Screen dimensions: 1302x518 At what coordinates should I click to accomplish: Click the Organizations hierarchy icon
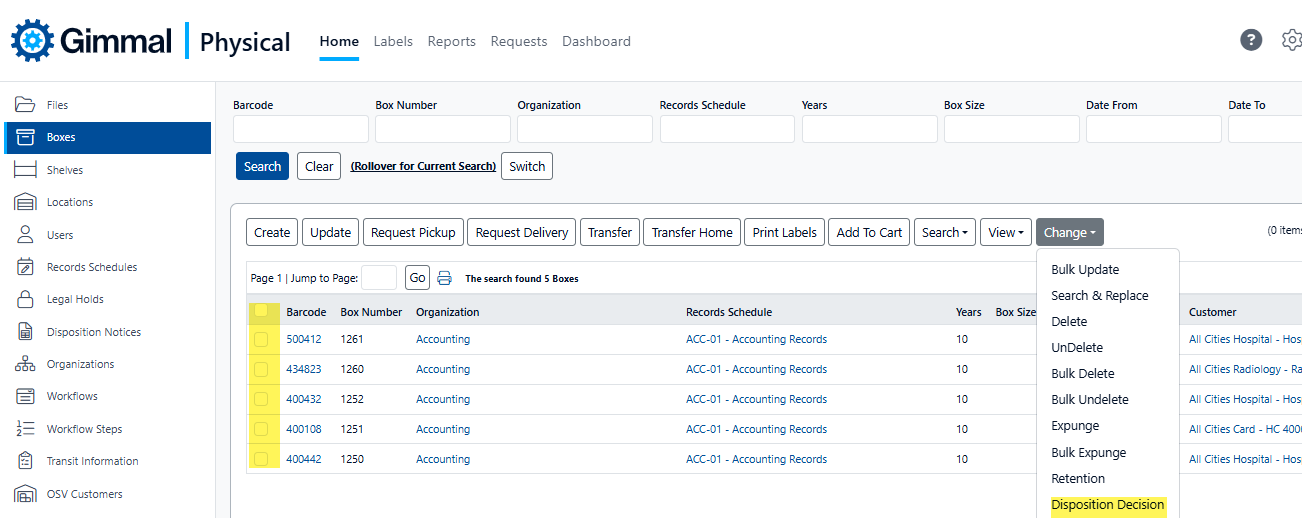[25, 364]
